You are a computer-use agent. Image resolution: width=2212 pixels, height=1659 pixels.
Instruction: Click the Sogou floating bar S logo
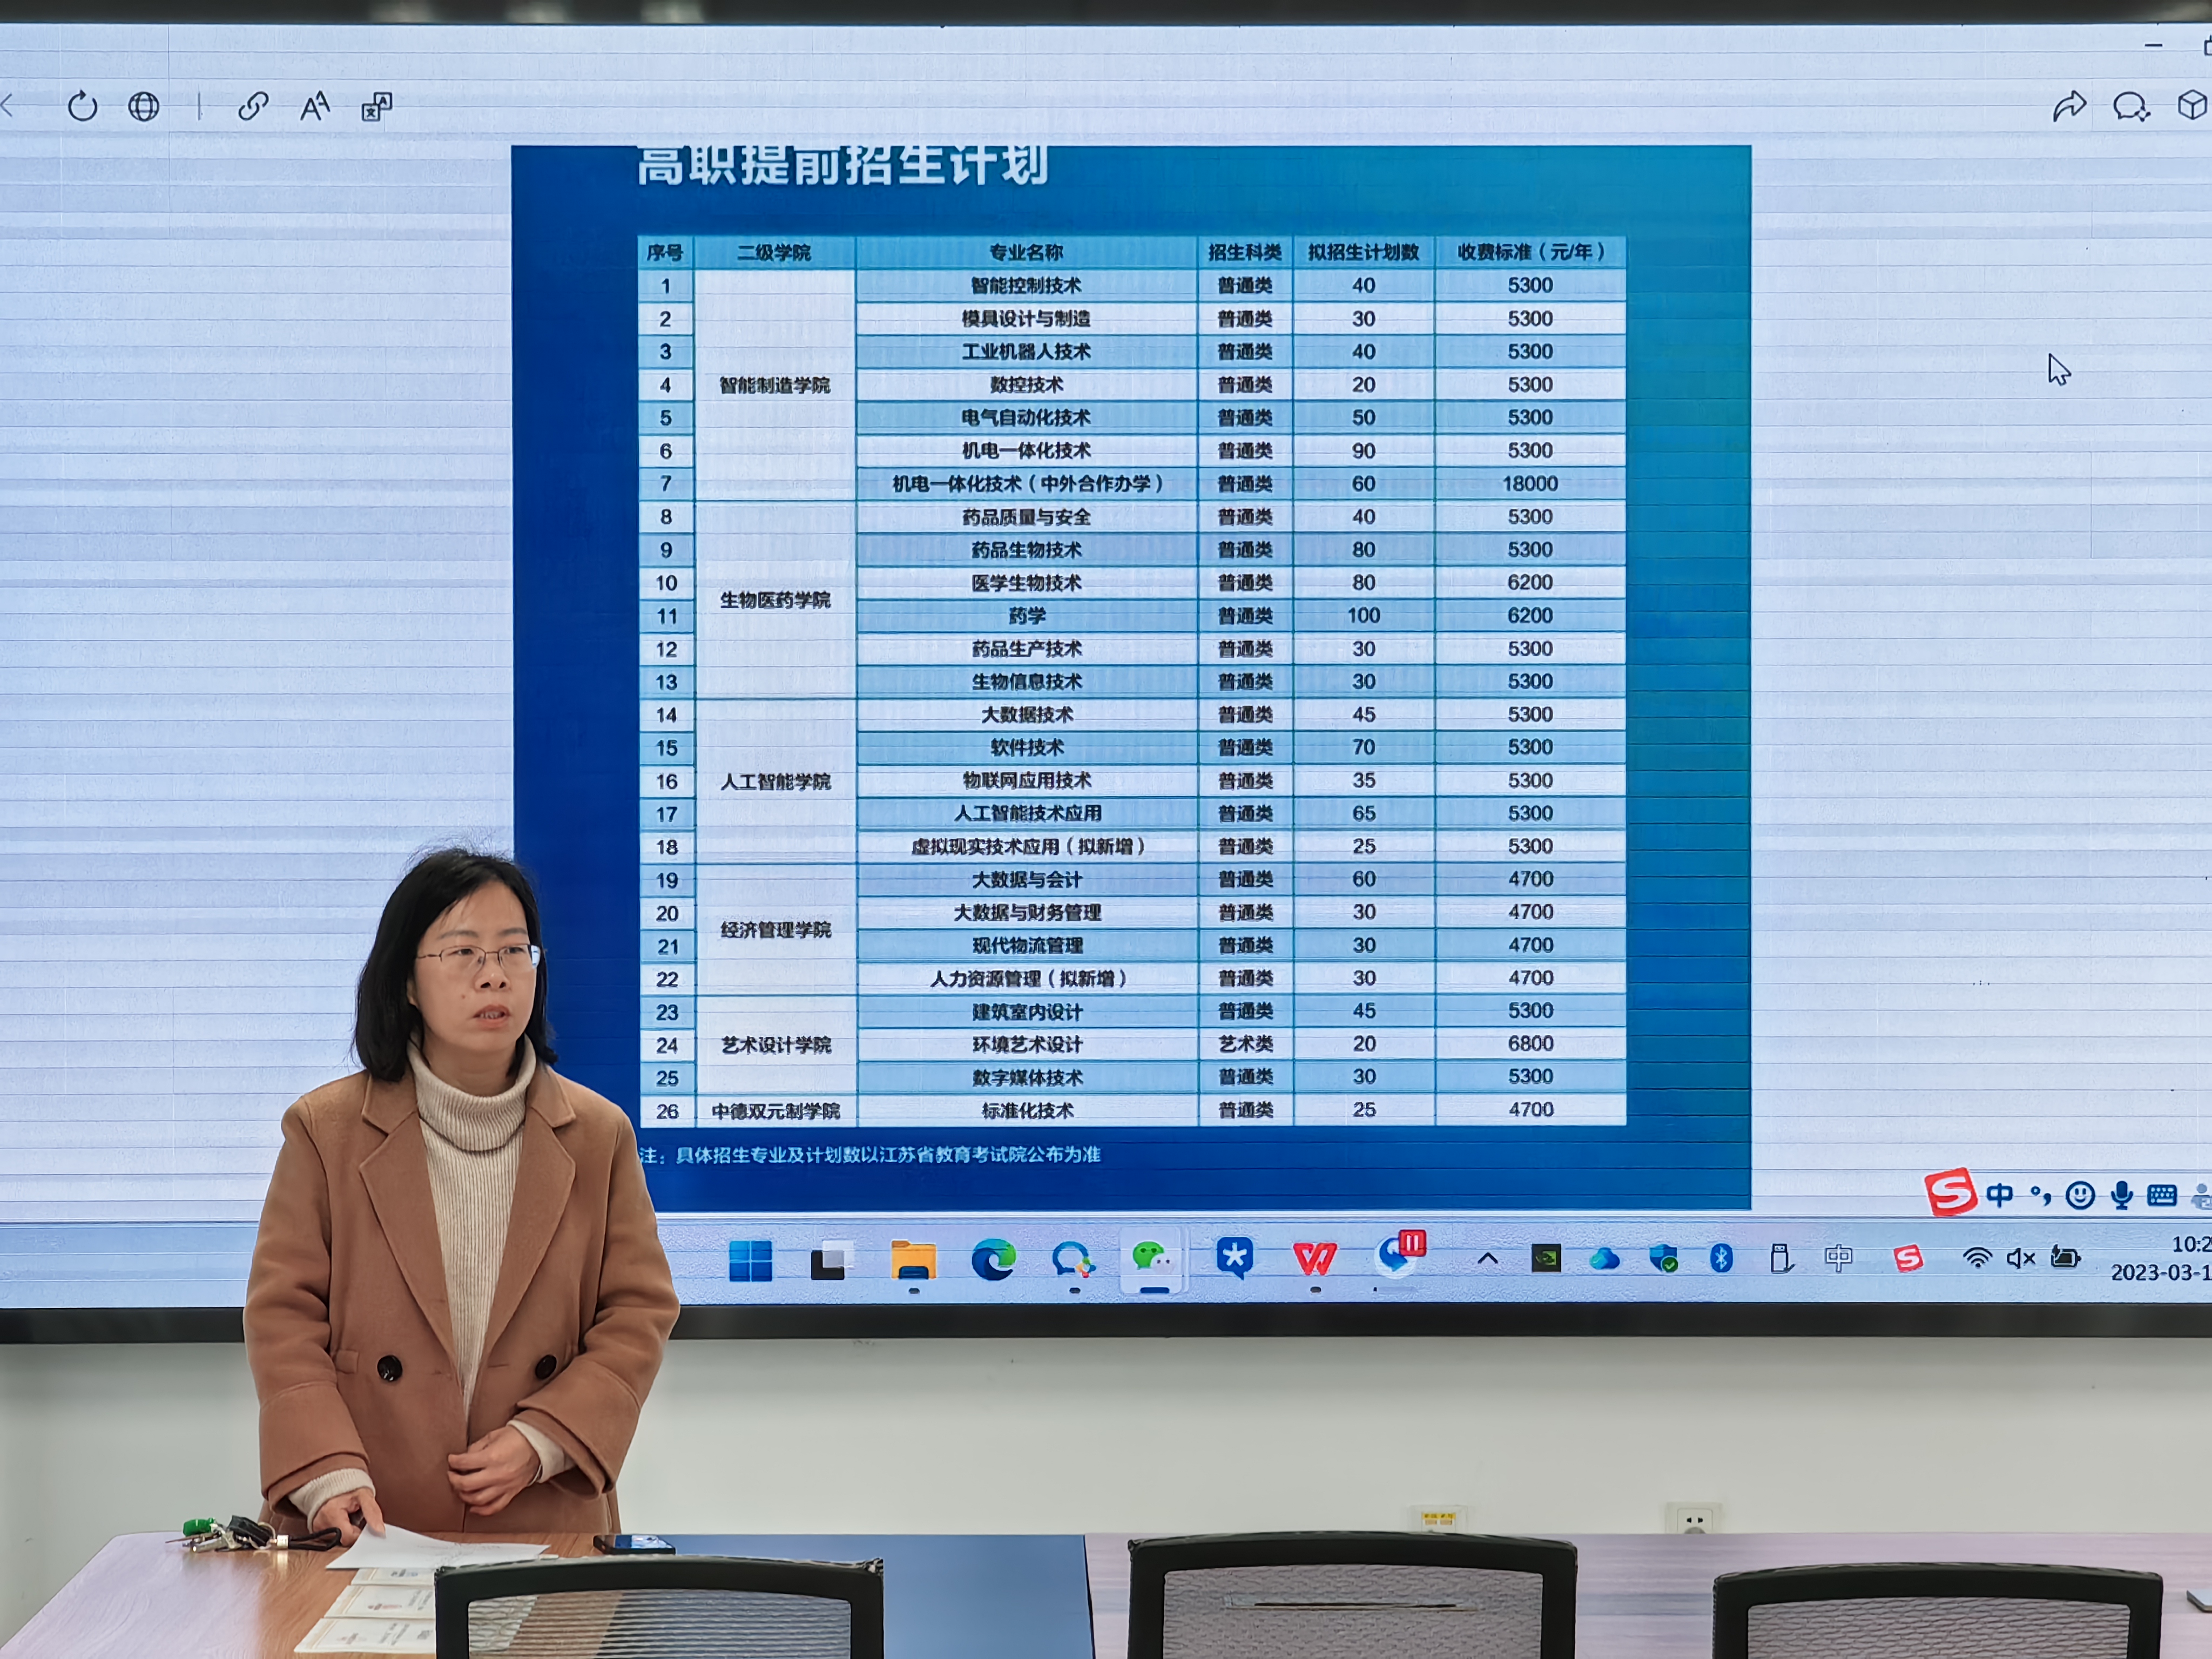(1950, 1192)
